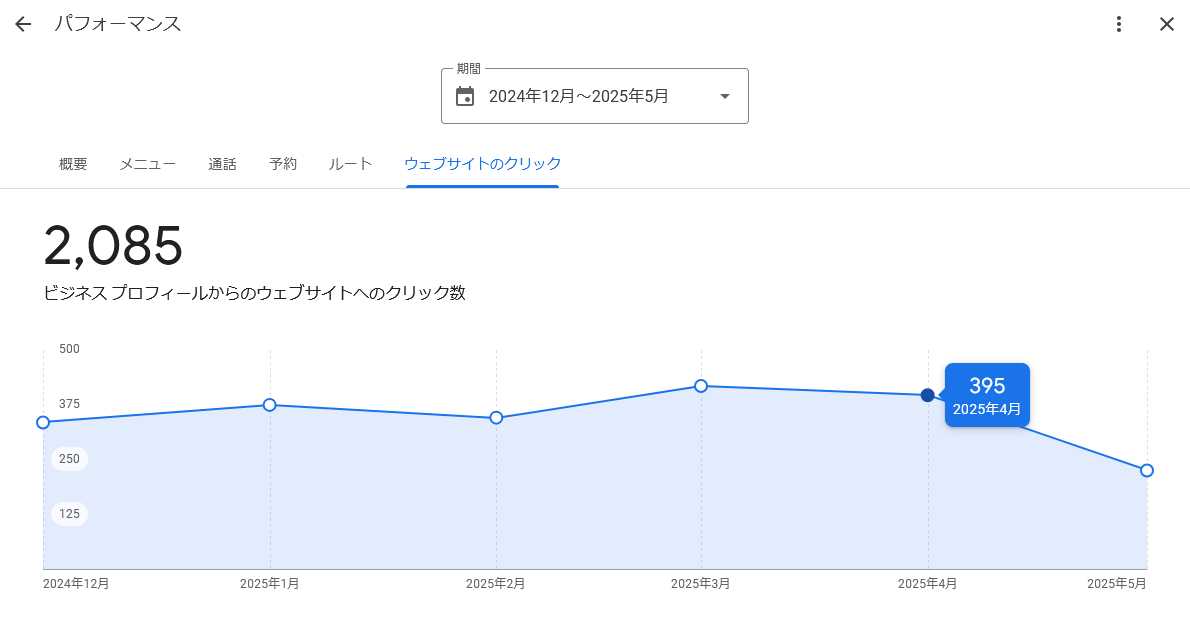Select the 2025年1月 data point
This screenshot has width=1190, height=640.
pos(270,405)
